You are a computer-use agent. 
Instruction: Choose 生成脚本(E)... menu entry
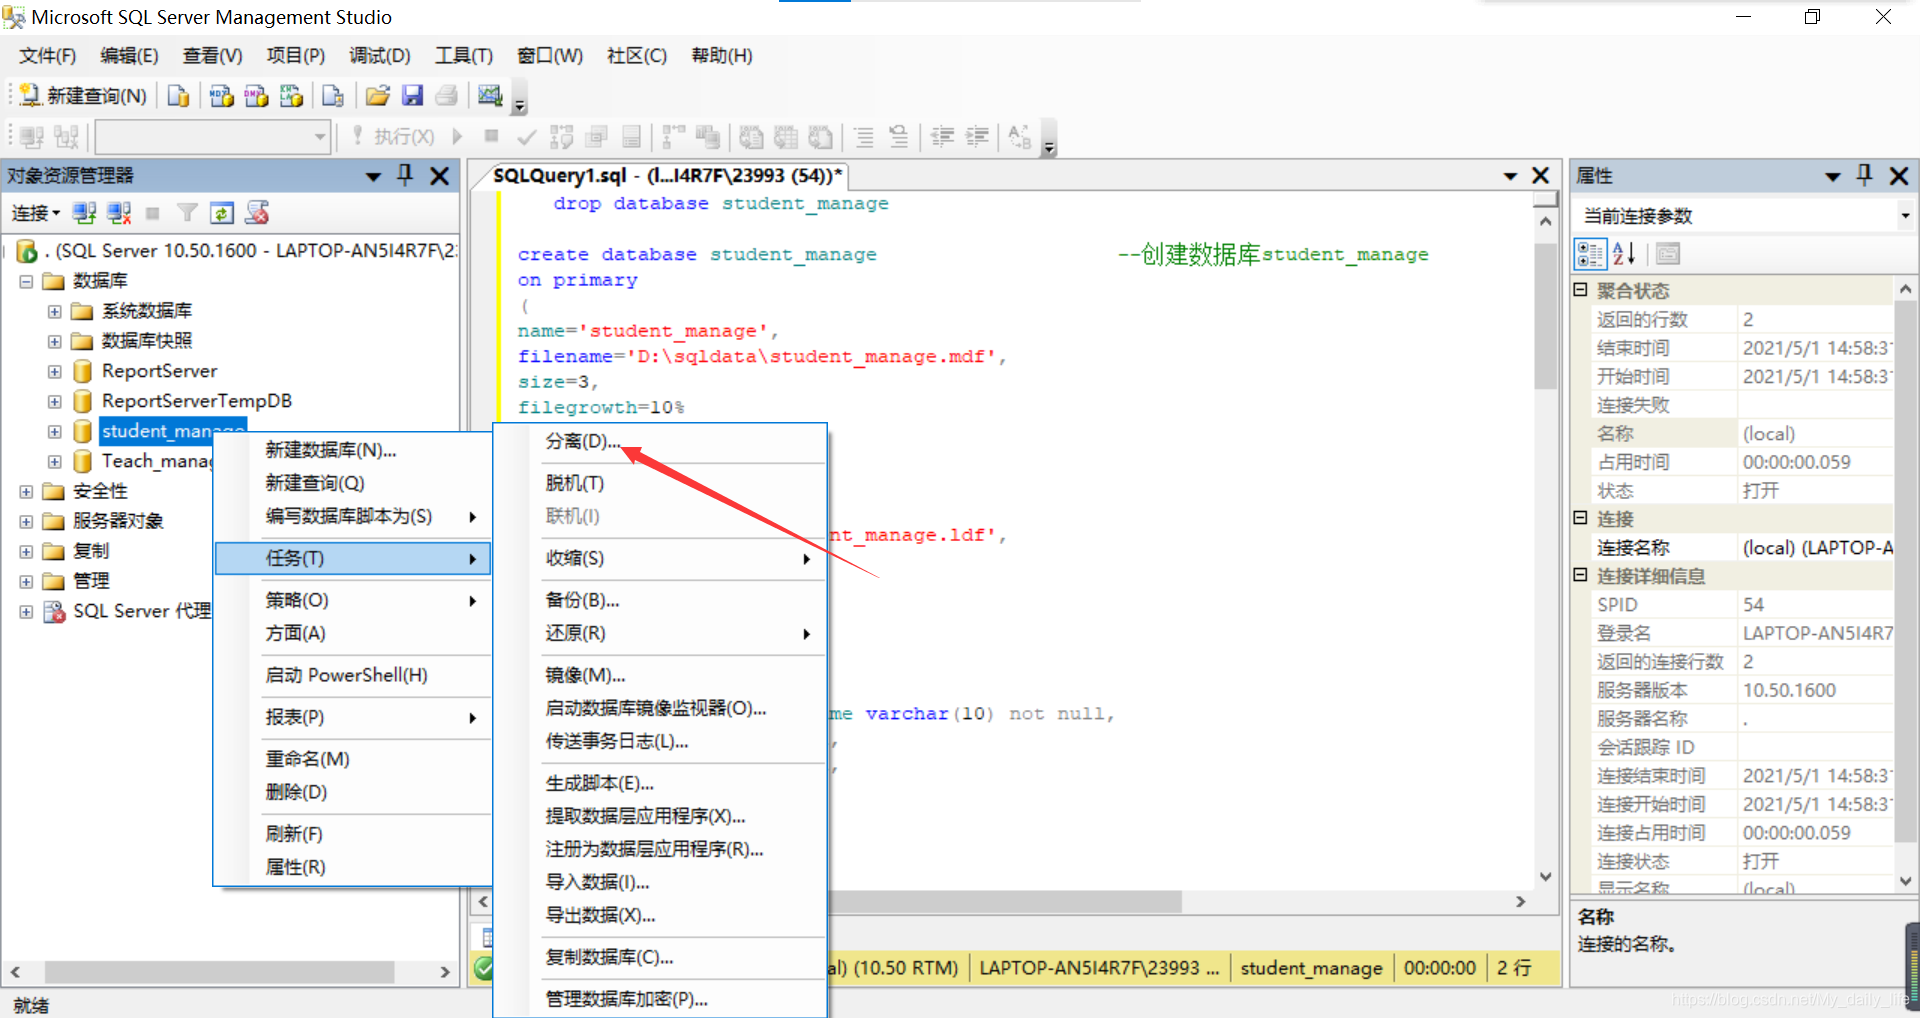[662, 783]
